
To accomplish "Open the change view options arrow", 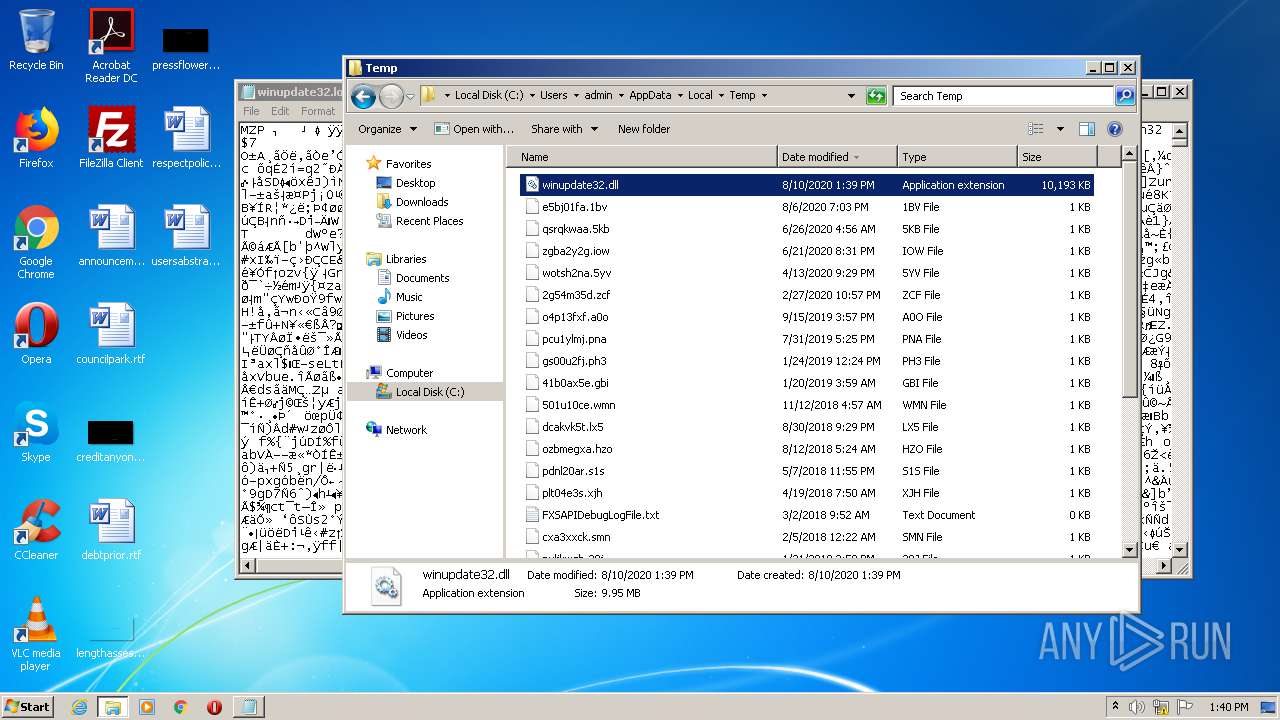I will point(1060,129).
